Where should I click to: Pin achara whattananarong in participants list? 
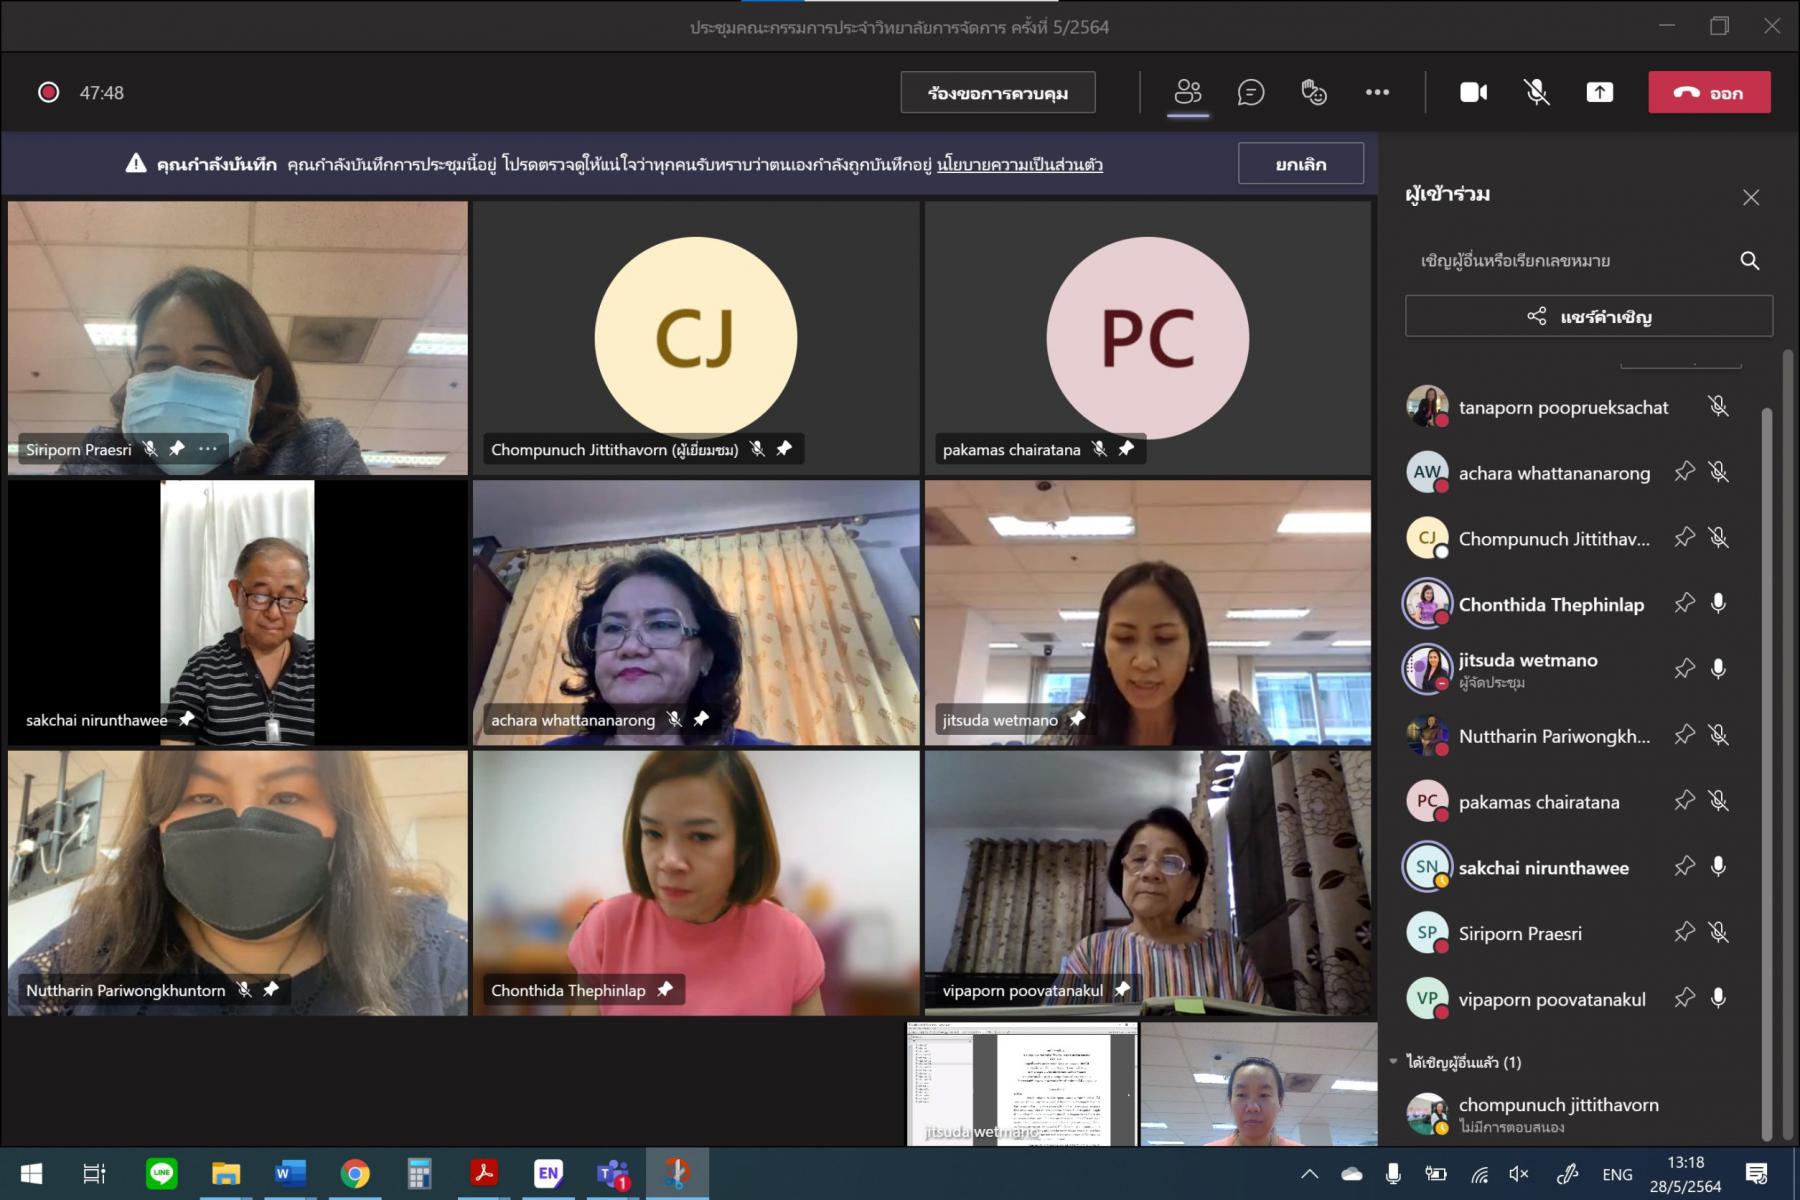pyautogui.click(x=1684, y=472)
